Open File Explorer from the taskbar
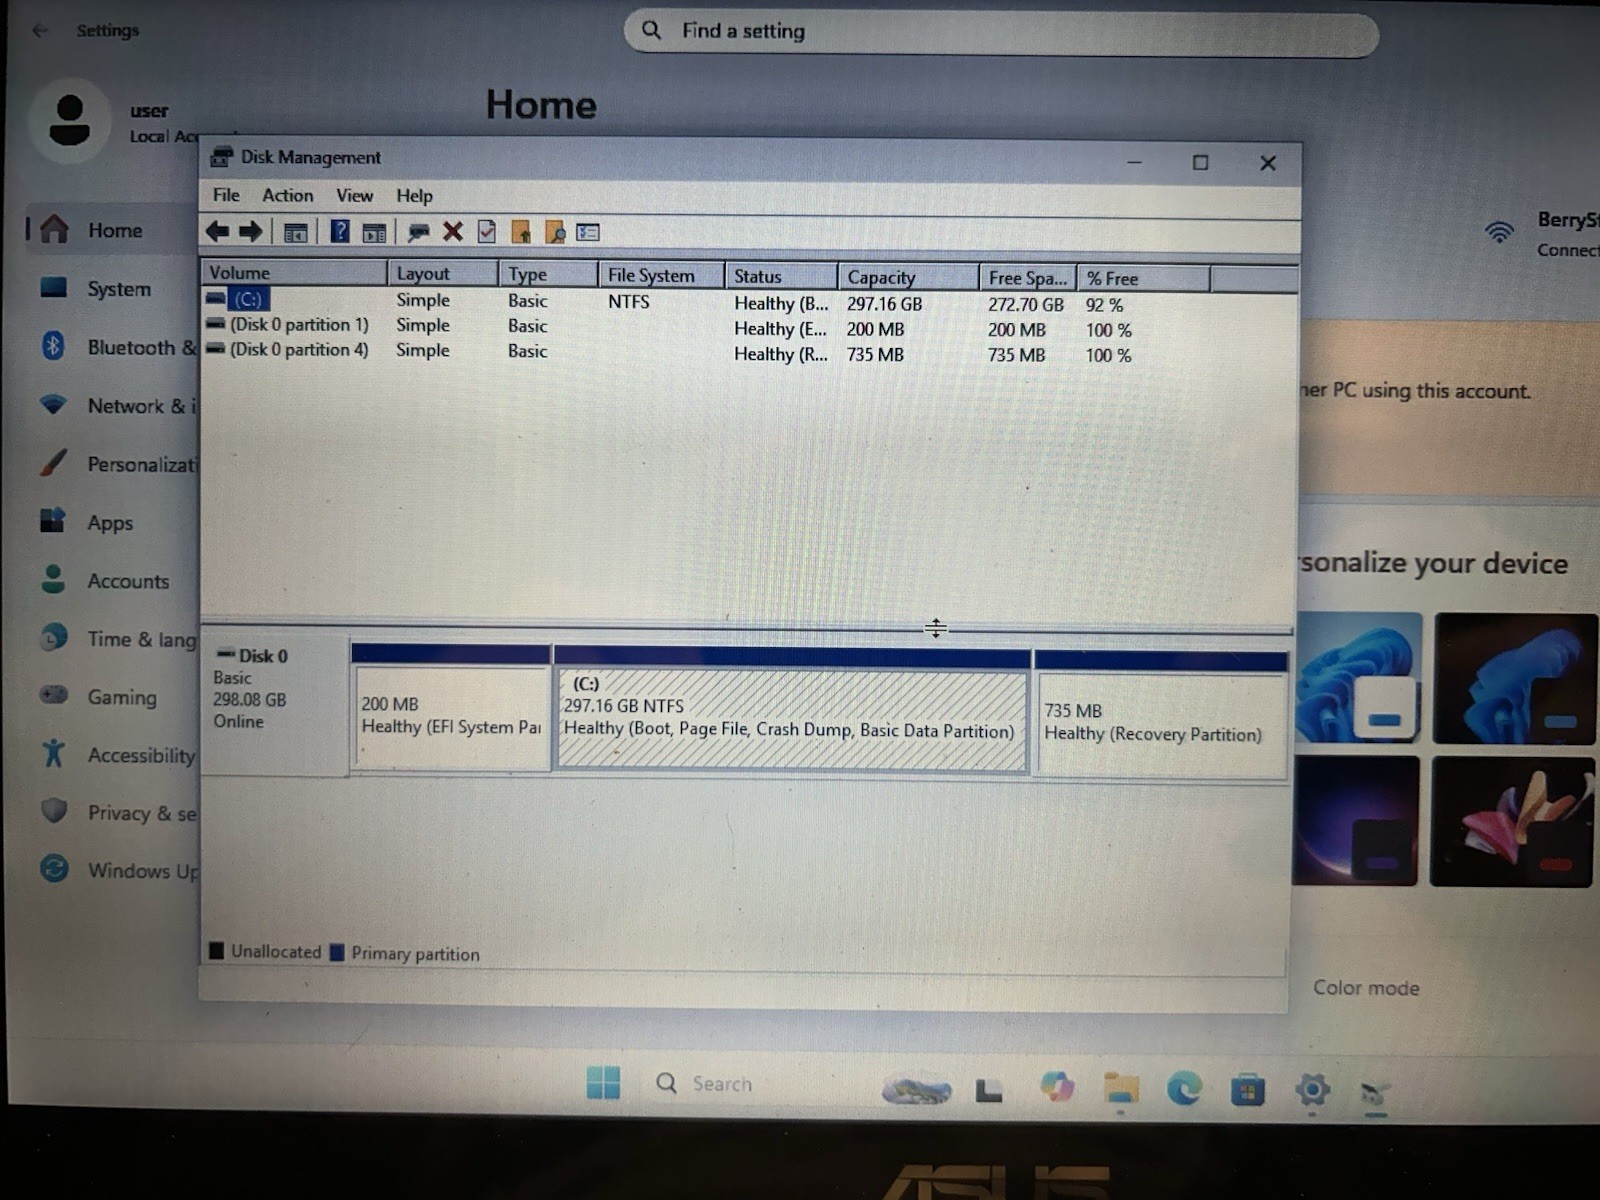This screenshot has height=1200, width=1600. pos(1121,1088)
